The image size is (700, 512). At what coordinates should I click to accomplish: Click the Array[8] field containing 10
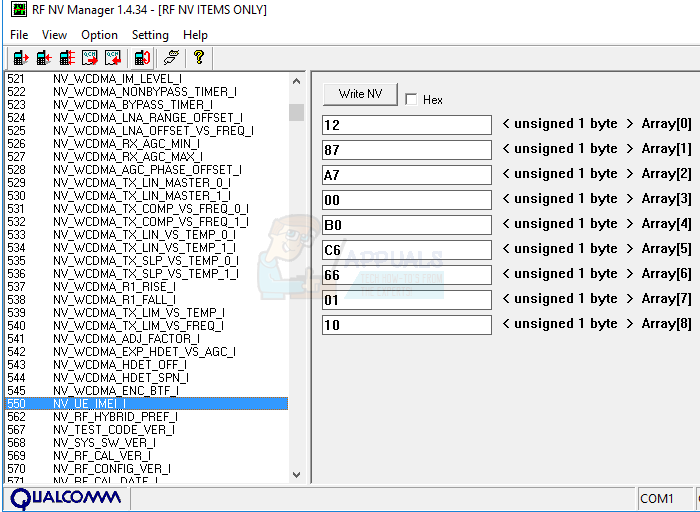tap(407, 325)
